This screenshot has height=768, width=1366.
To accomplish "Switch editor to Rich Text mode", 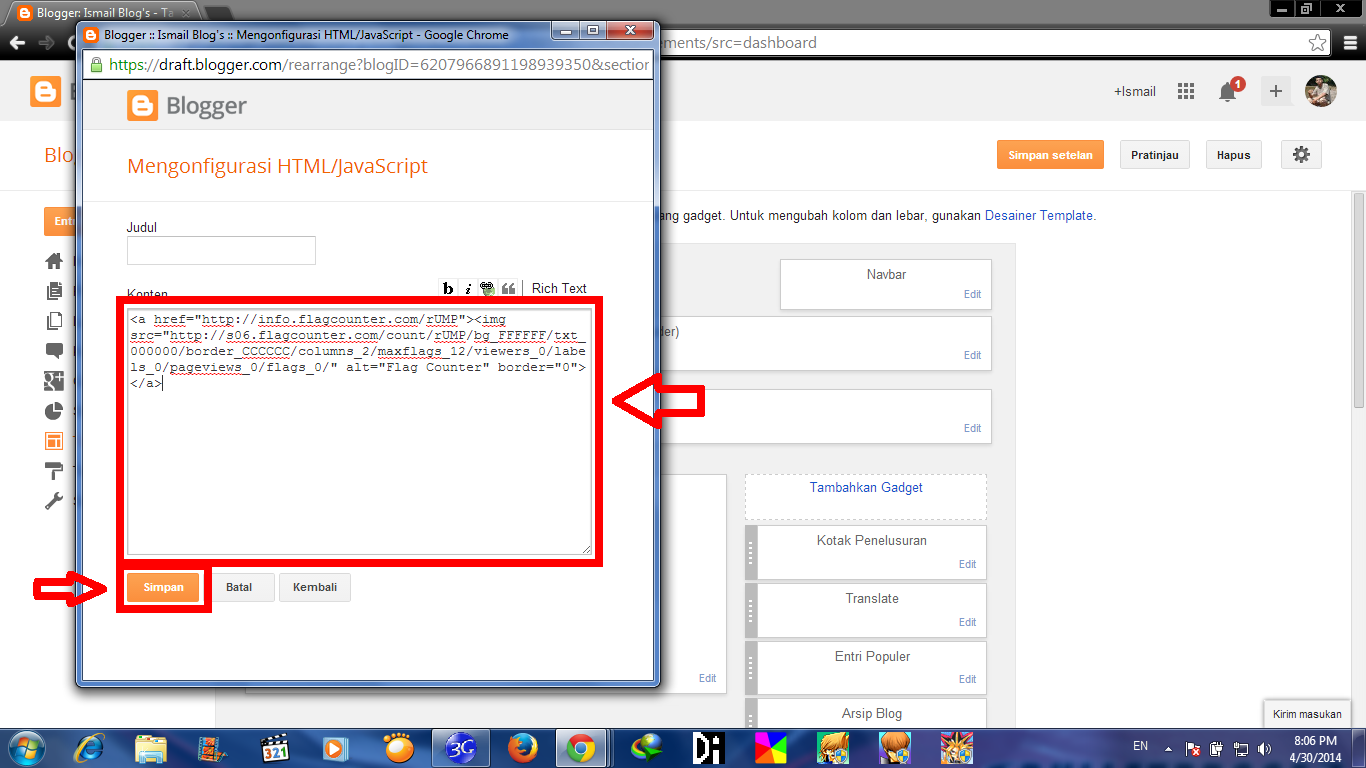I will click(x=559, y=288).
